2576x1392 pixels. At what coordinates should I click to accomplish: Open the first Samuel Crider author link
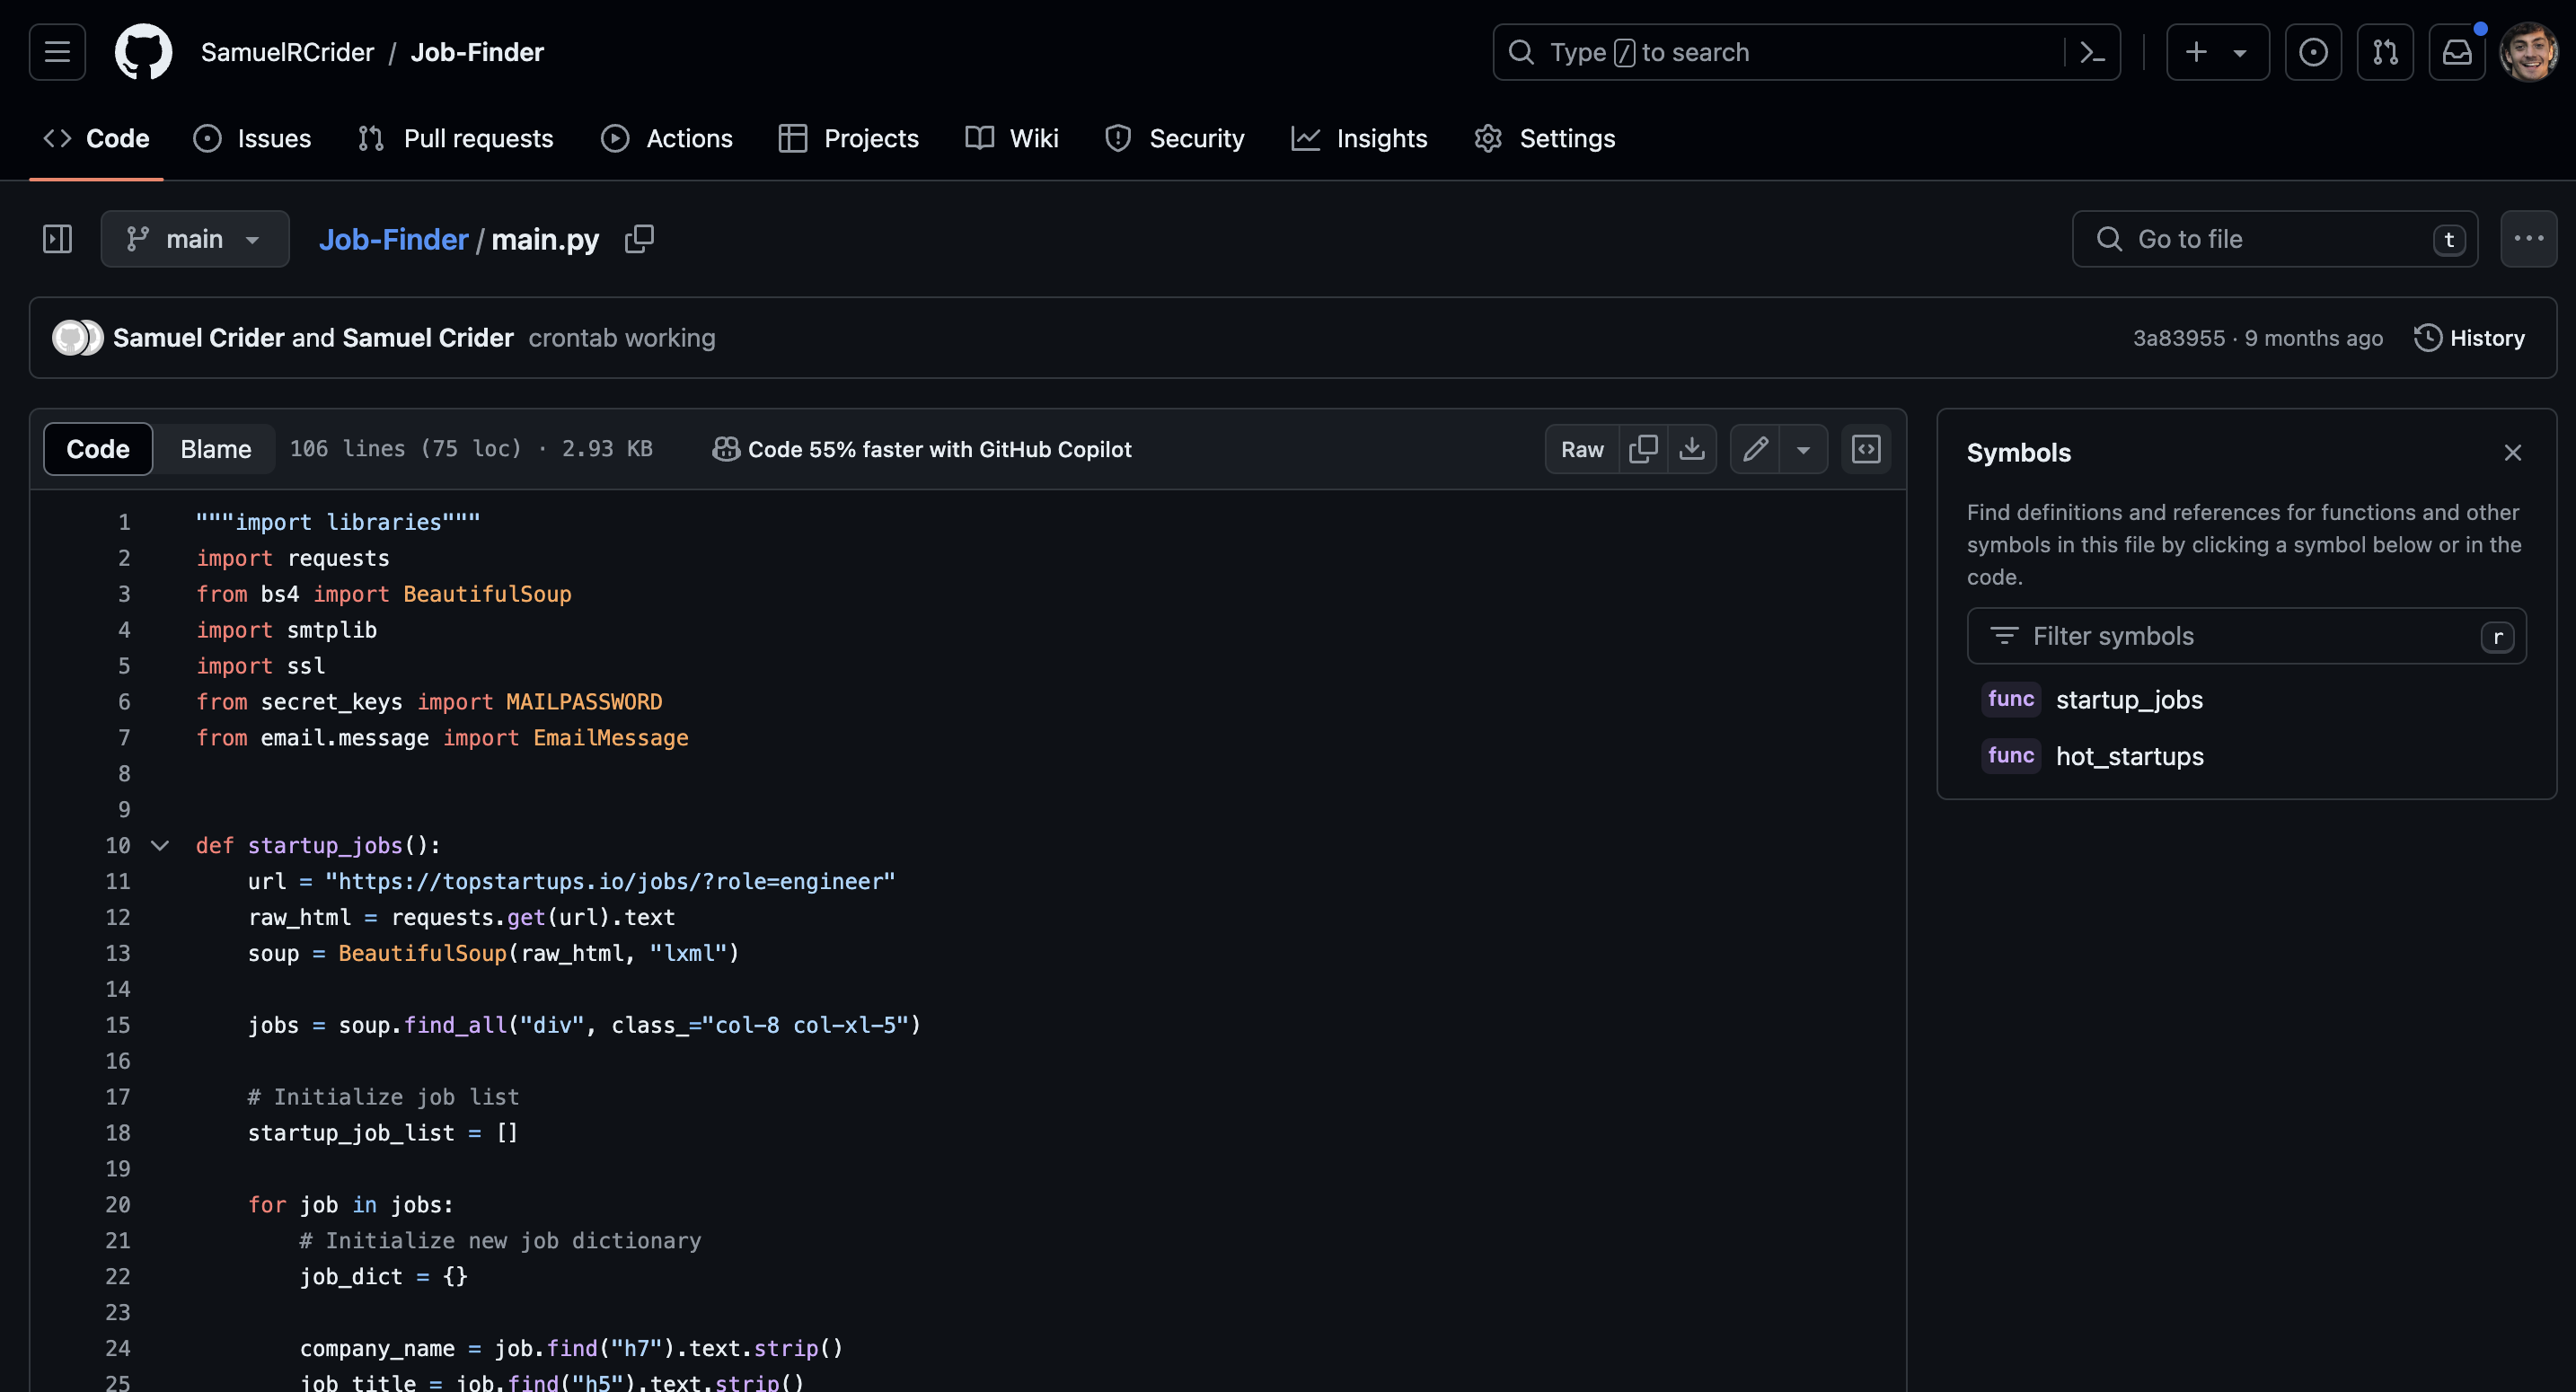tap(198, 338)
